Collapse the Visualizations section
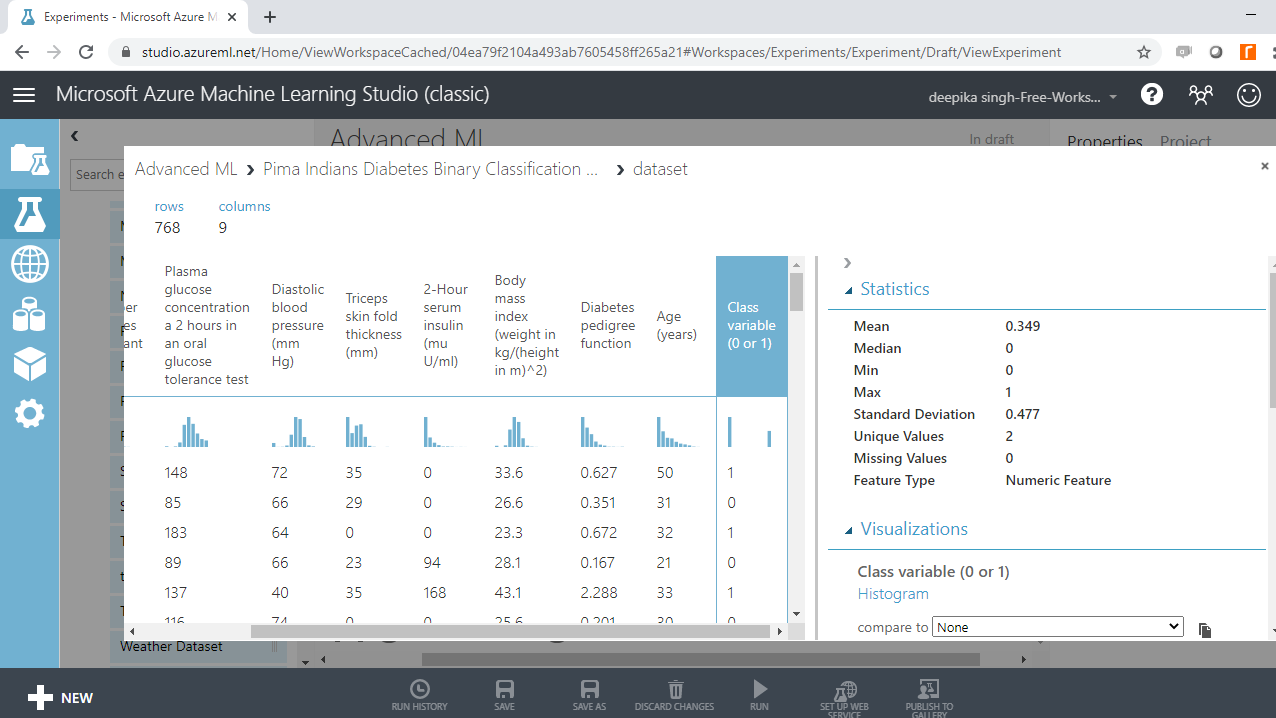The width and height of the screenshot is (1276, 718). click(849, 530)
